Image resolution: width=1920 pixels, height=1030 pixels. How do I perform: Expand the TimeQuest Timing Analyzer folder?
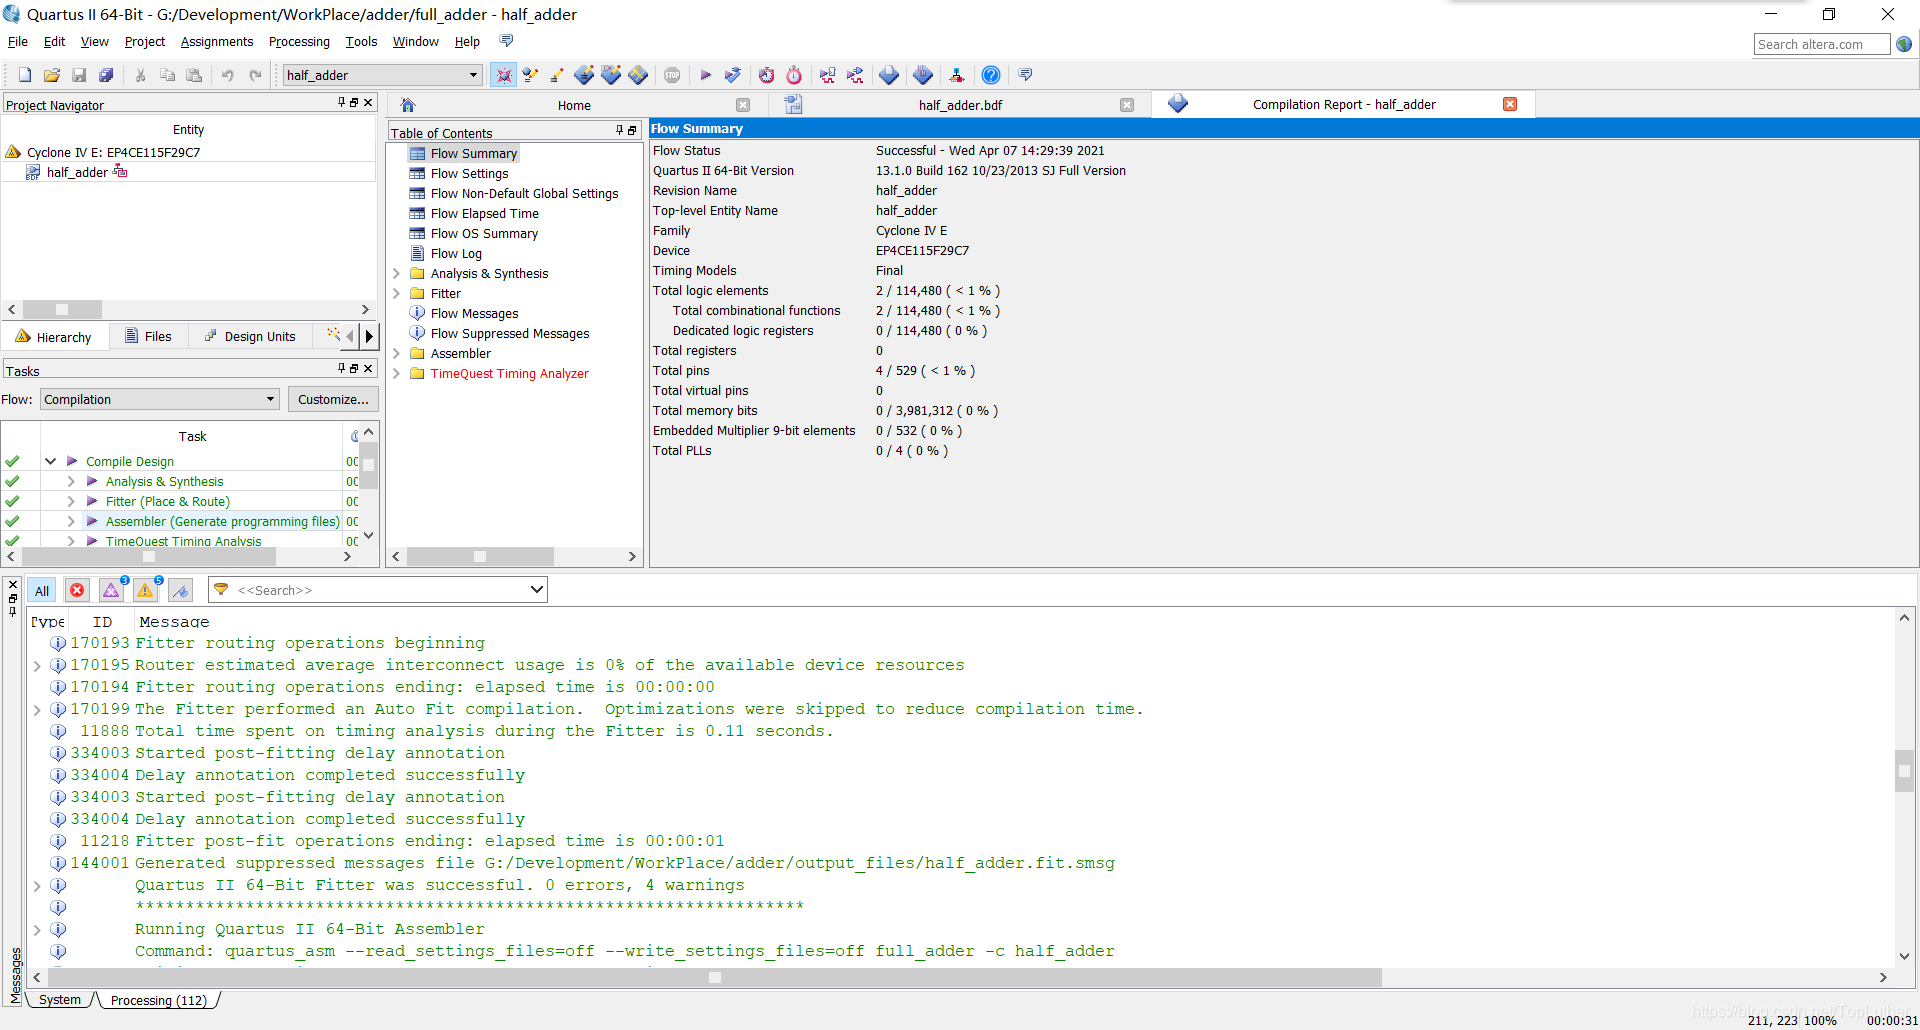pos(397,373)
